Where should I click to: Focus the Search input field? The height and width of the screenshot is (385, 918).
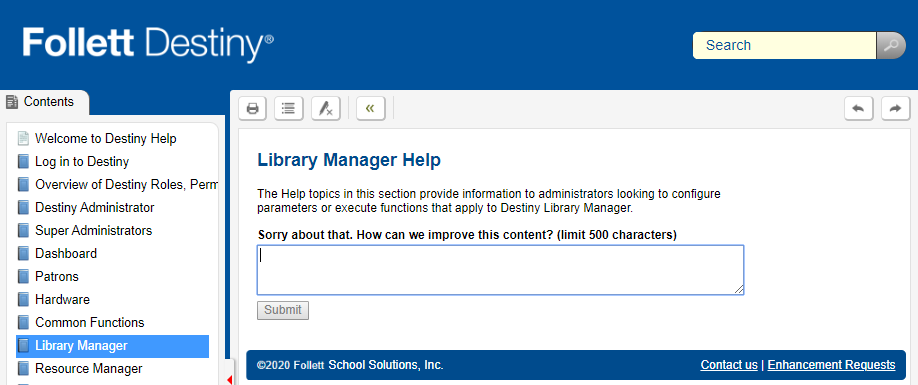(x=785, y=45)
